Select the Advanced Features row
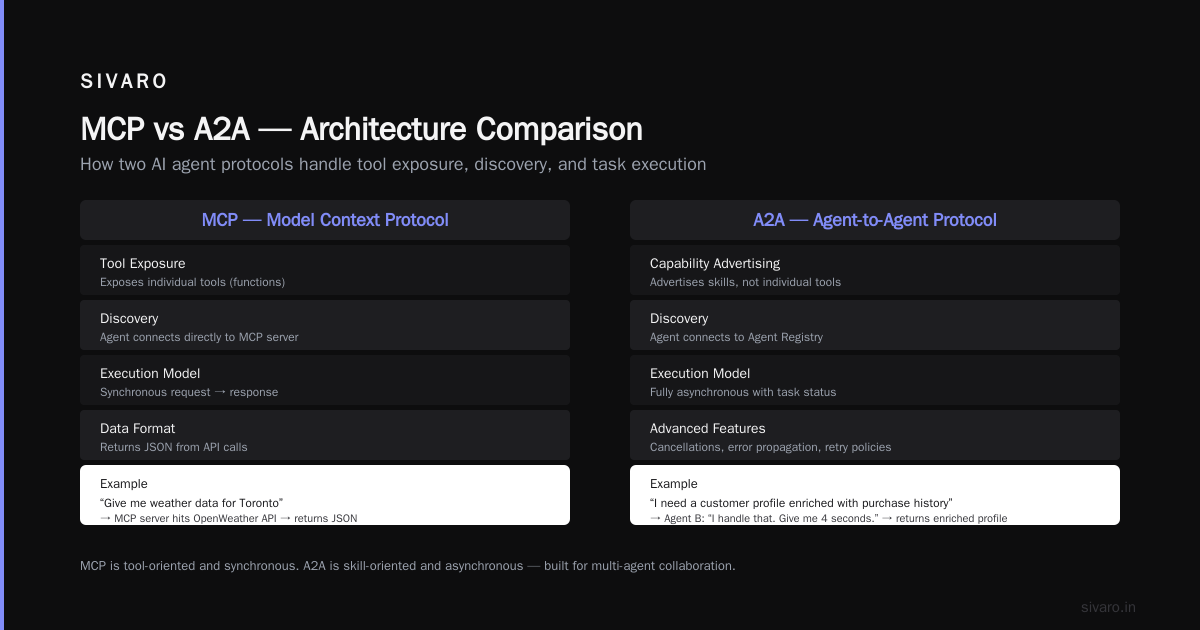This screenshot has width=1200, height=630. (x=875, y=435)
